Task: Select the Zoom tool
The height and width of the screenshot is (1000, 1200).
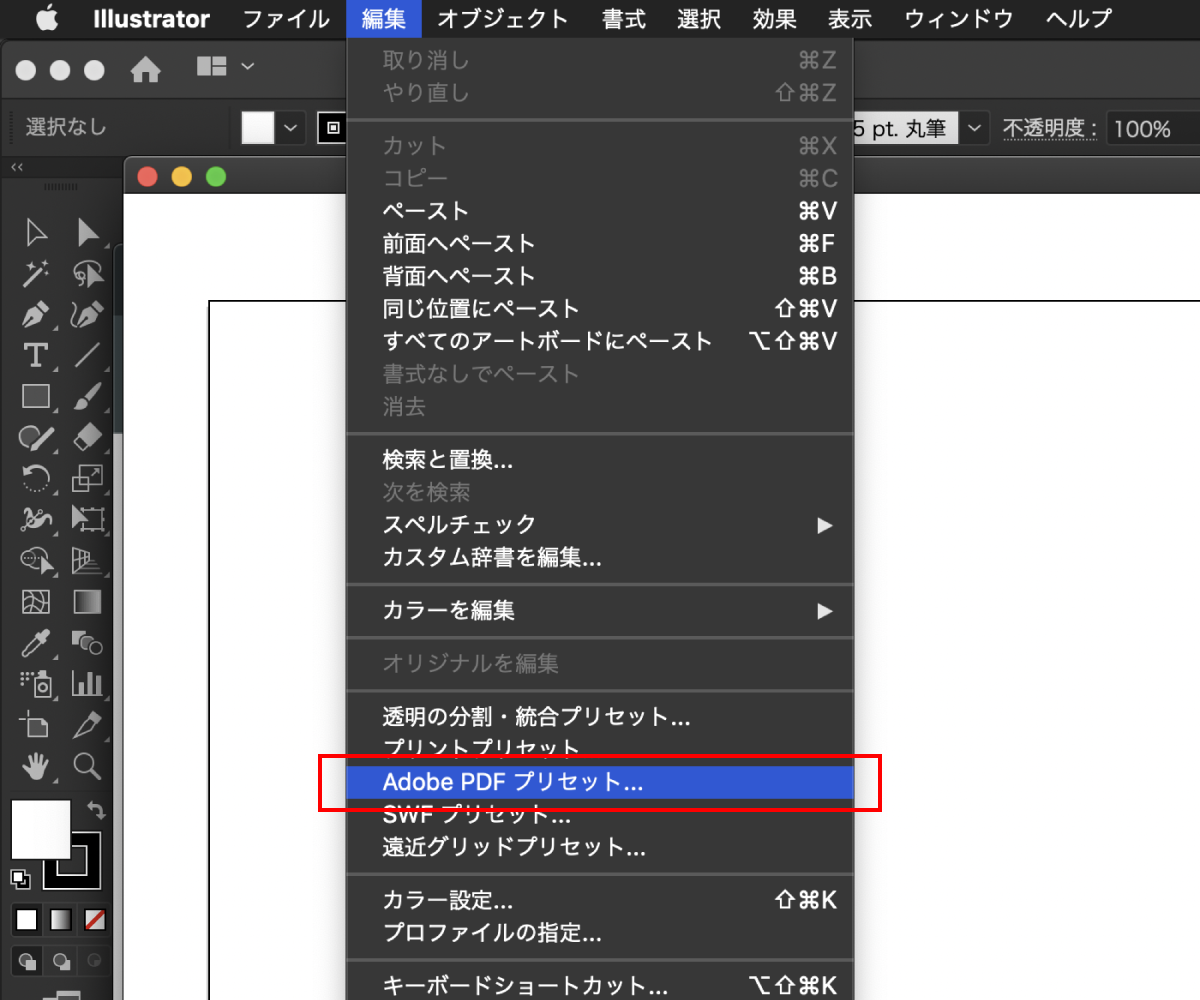Action: [88, 766]
